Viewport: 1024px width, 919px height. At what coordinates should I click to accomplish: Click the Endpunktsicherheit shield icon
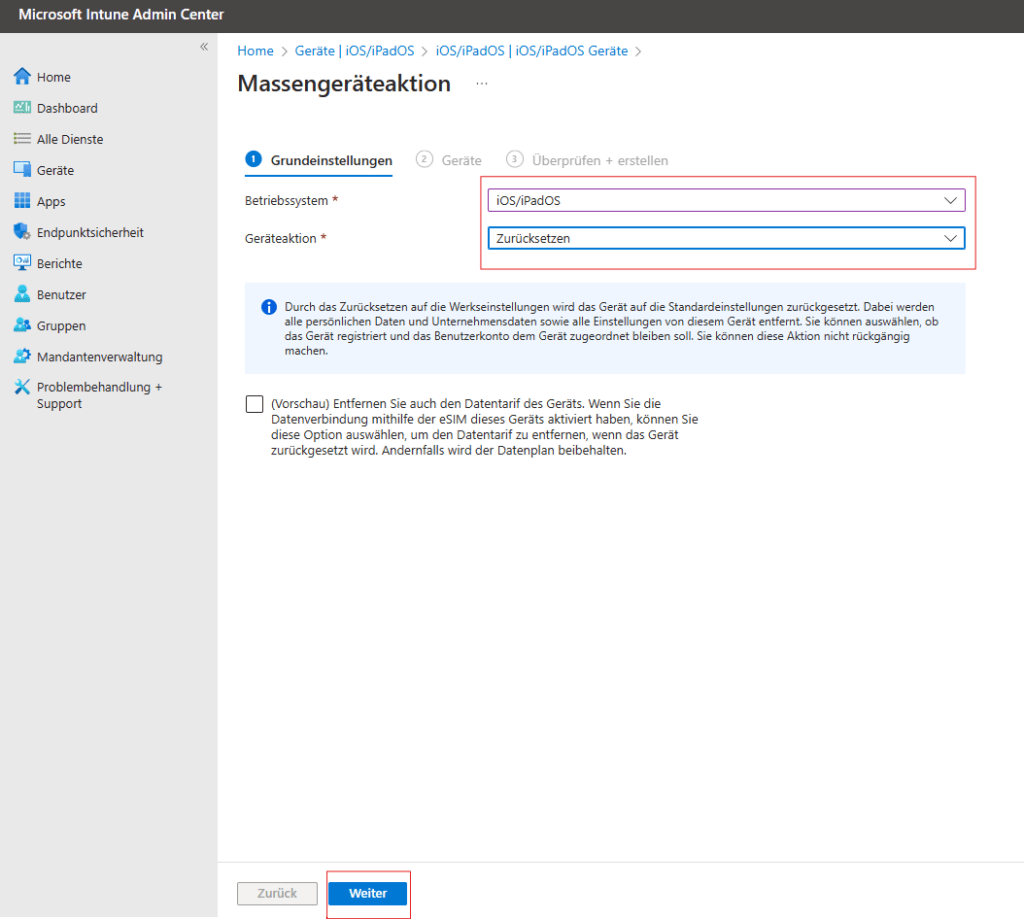(22, 232)
